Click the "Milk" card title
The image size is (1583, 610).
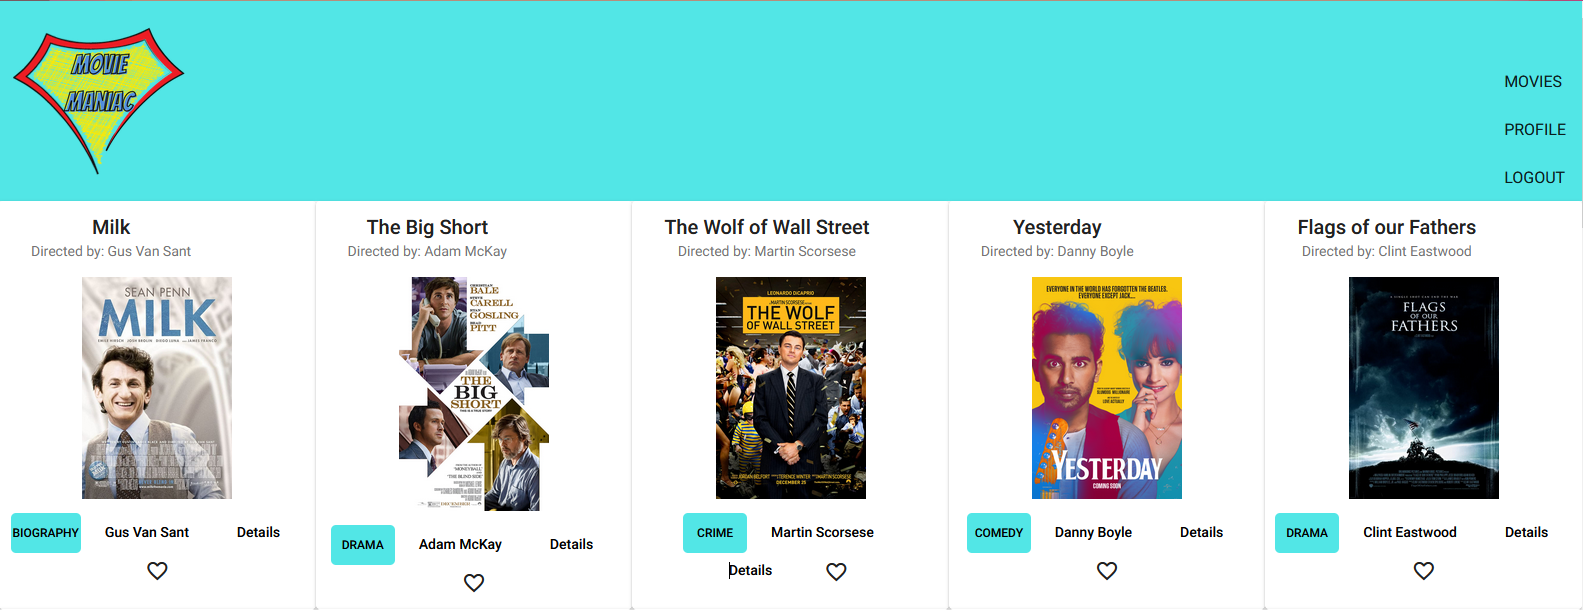(111, 228)
